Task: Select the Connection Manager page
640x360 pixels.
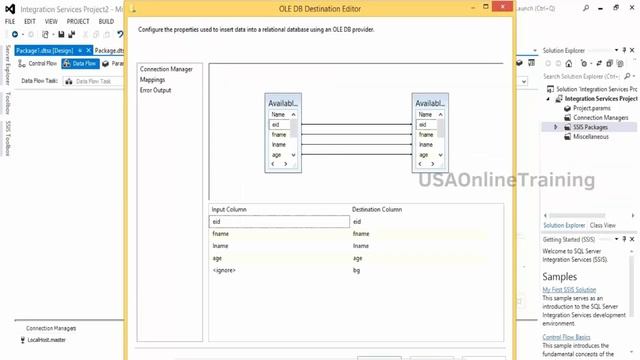Action: (x=166, y=69)
